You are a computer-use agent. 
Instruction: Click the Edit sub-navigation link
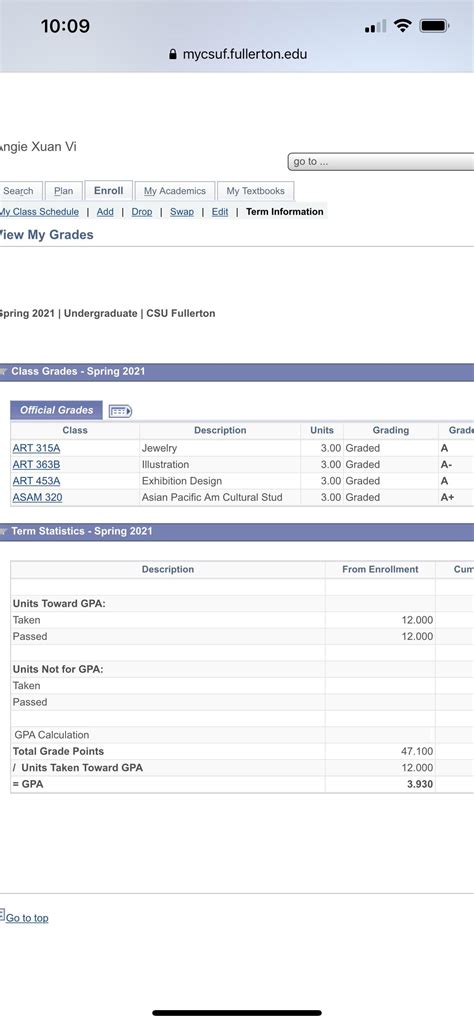pyautogui.click(x=220, y=212)
